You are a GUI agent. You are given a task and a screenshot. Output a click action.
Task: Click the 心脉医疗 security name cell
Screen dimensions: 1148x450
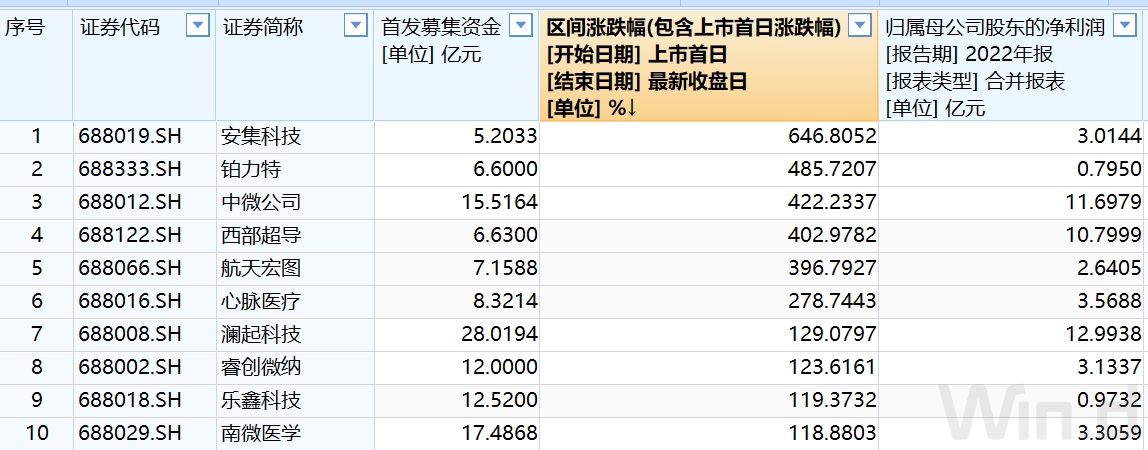(261, 302)
